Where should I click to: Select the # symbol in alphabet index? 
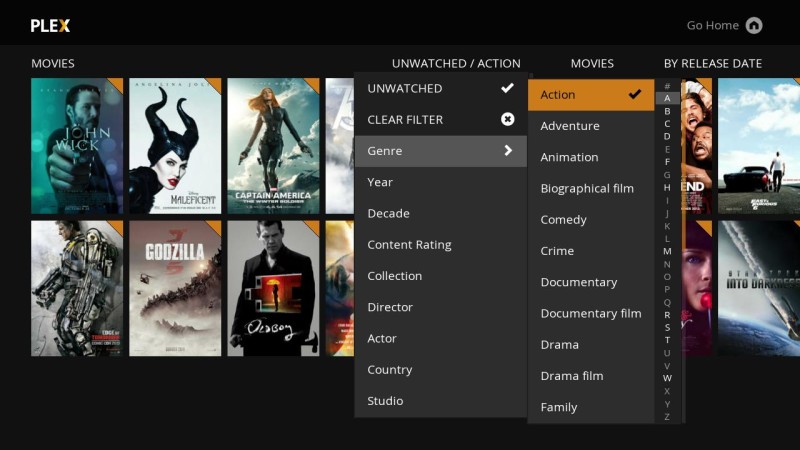point(667,86)
